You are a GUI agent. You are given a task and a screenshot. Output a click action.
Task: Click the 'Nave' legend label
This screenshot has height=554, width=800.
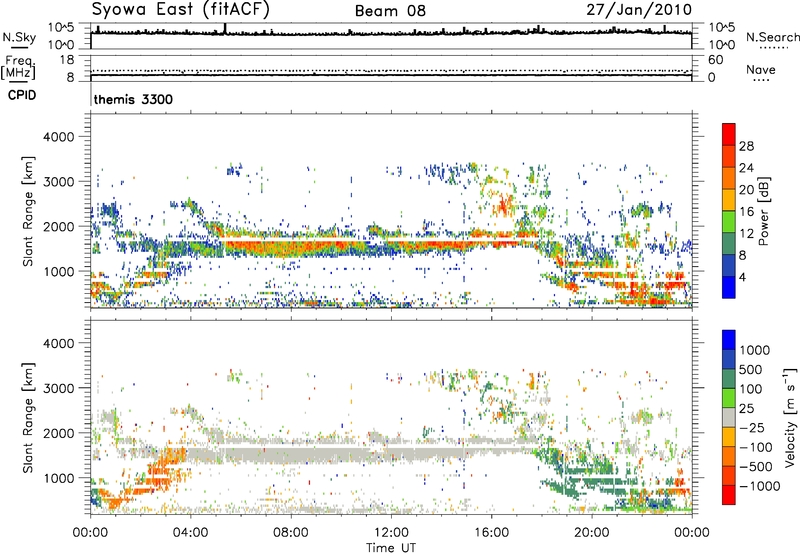pos(761,70)
